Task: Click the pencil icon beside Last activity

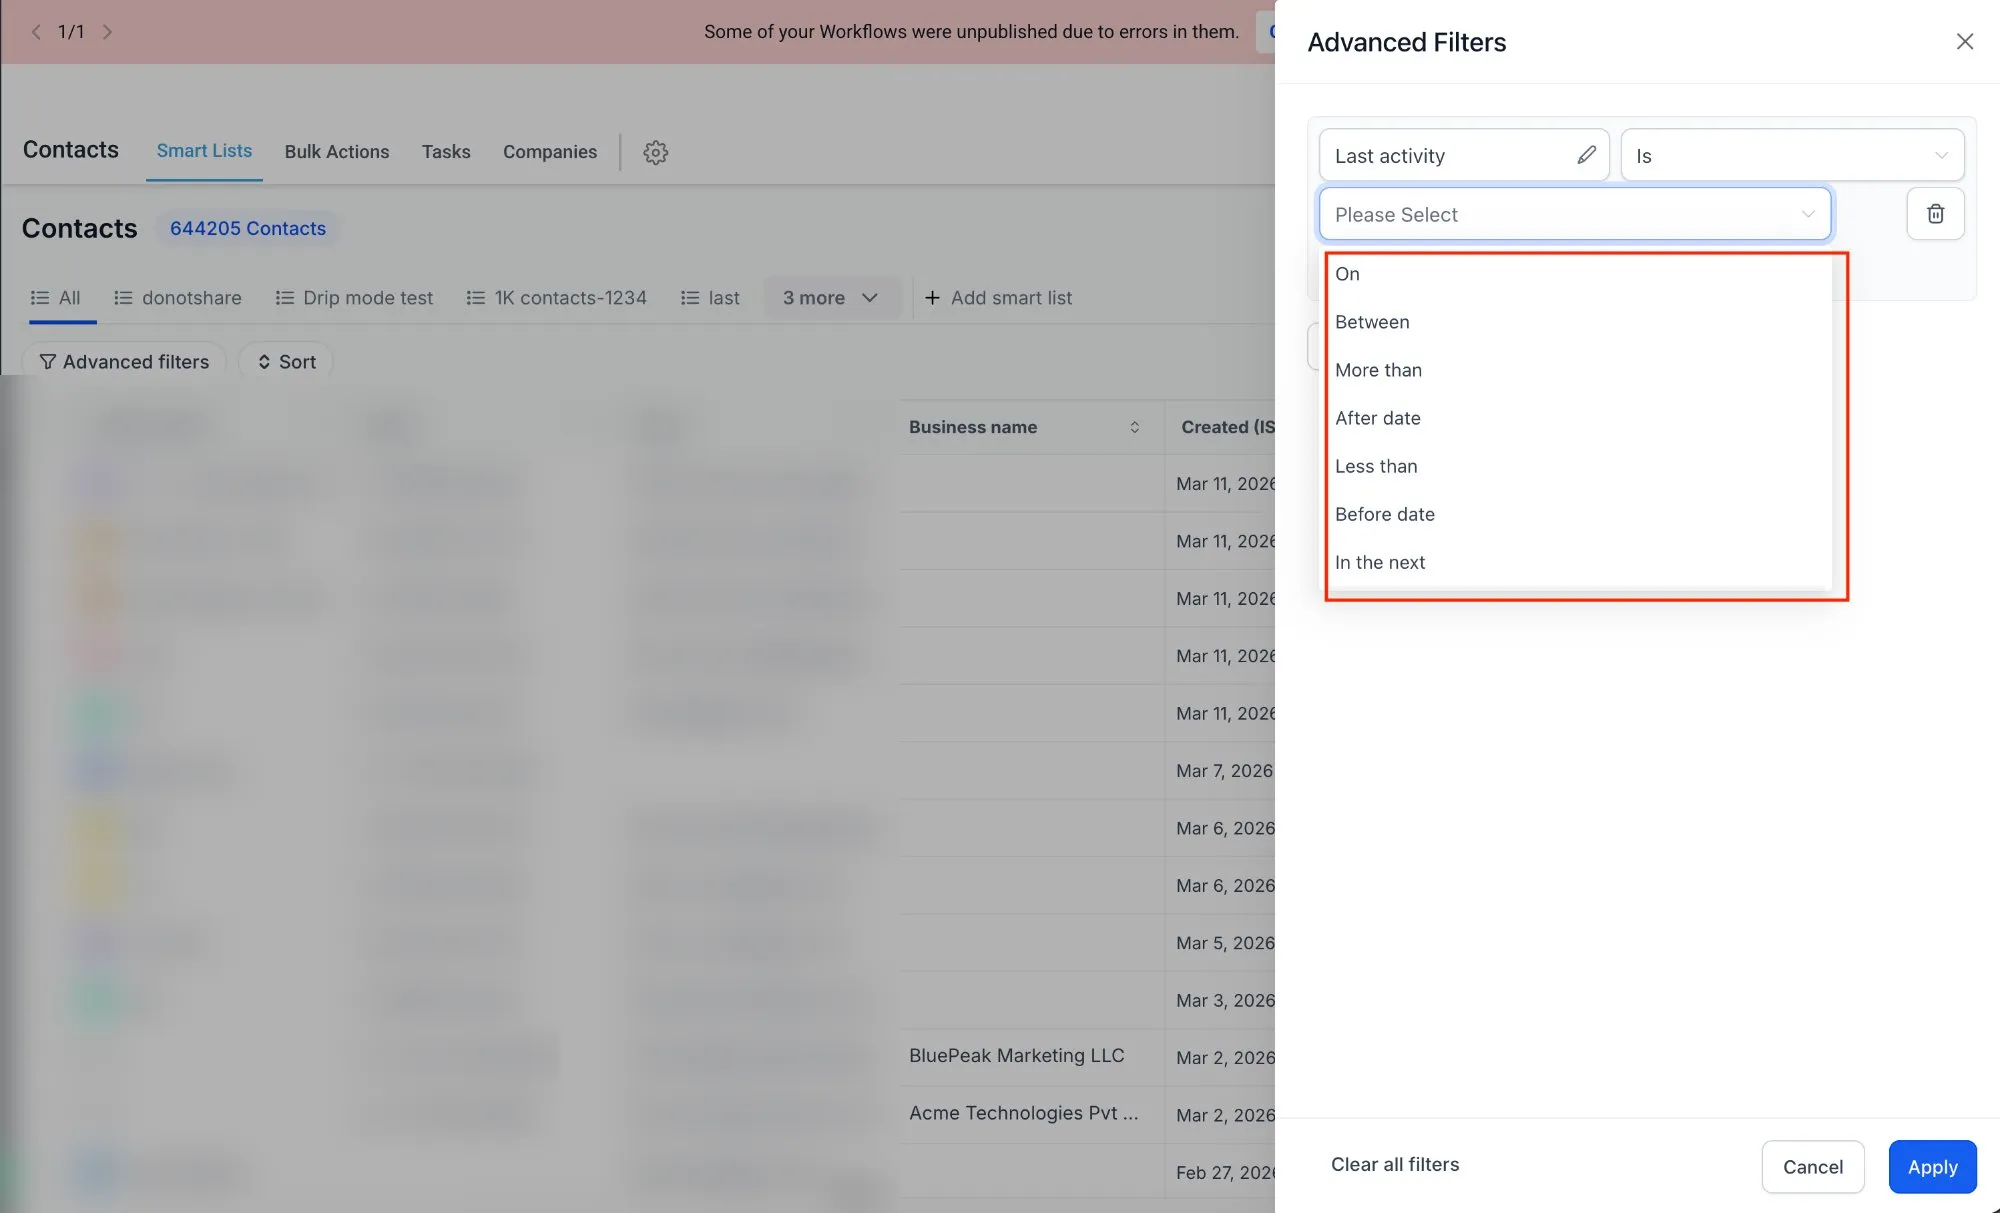Action: [x=1587, y=155]
